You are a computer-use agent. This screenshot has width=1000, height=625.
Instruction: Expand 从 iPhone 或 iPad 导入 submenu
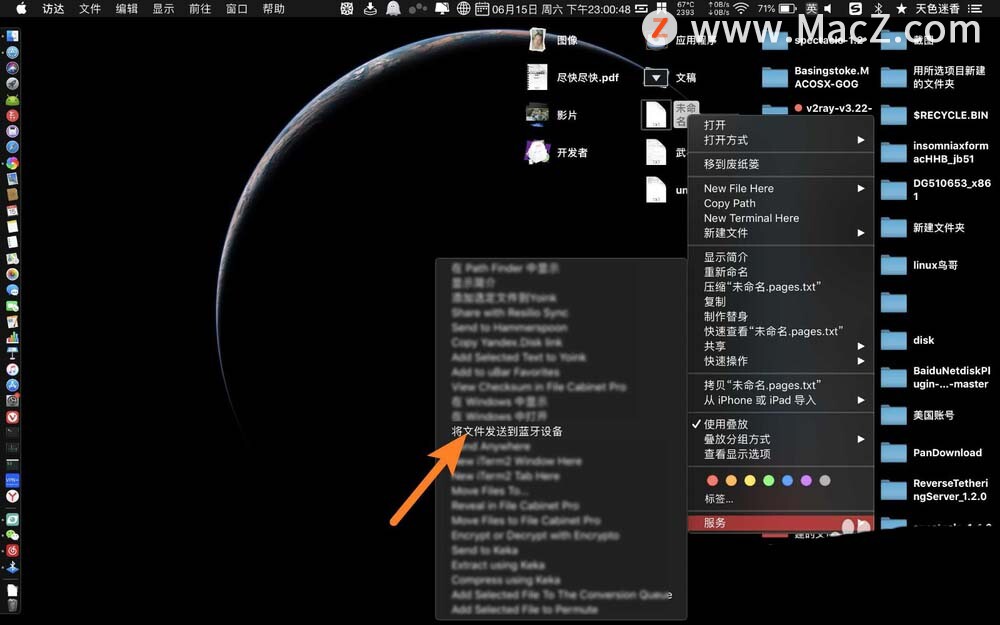click(x=781, y=400)
